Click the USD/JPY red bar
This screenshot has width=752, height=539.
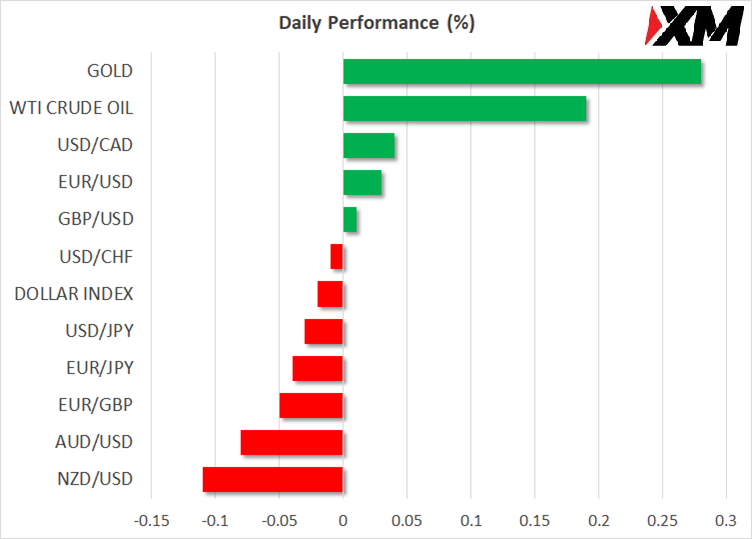324,331
